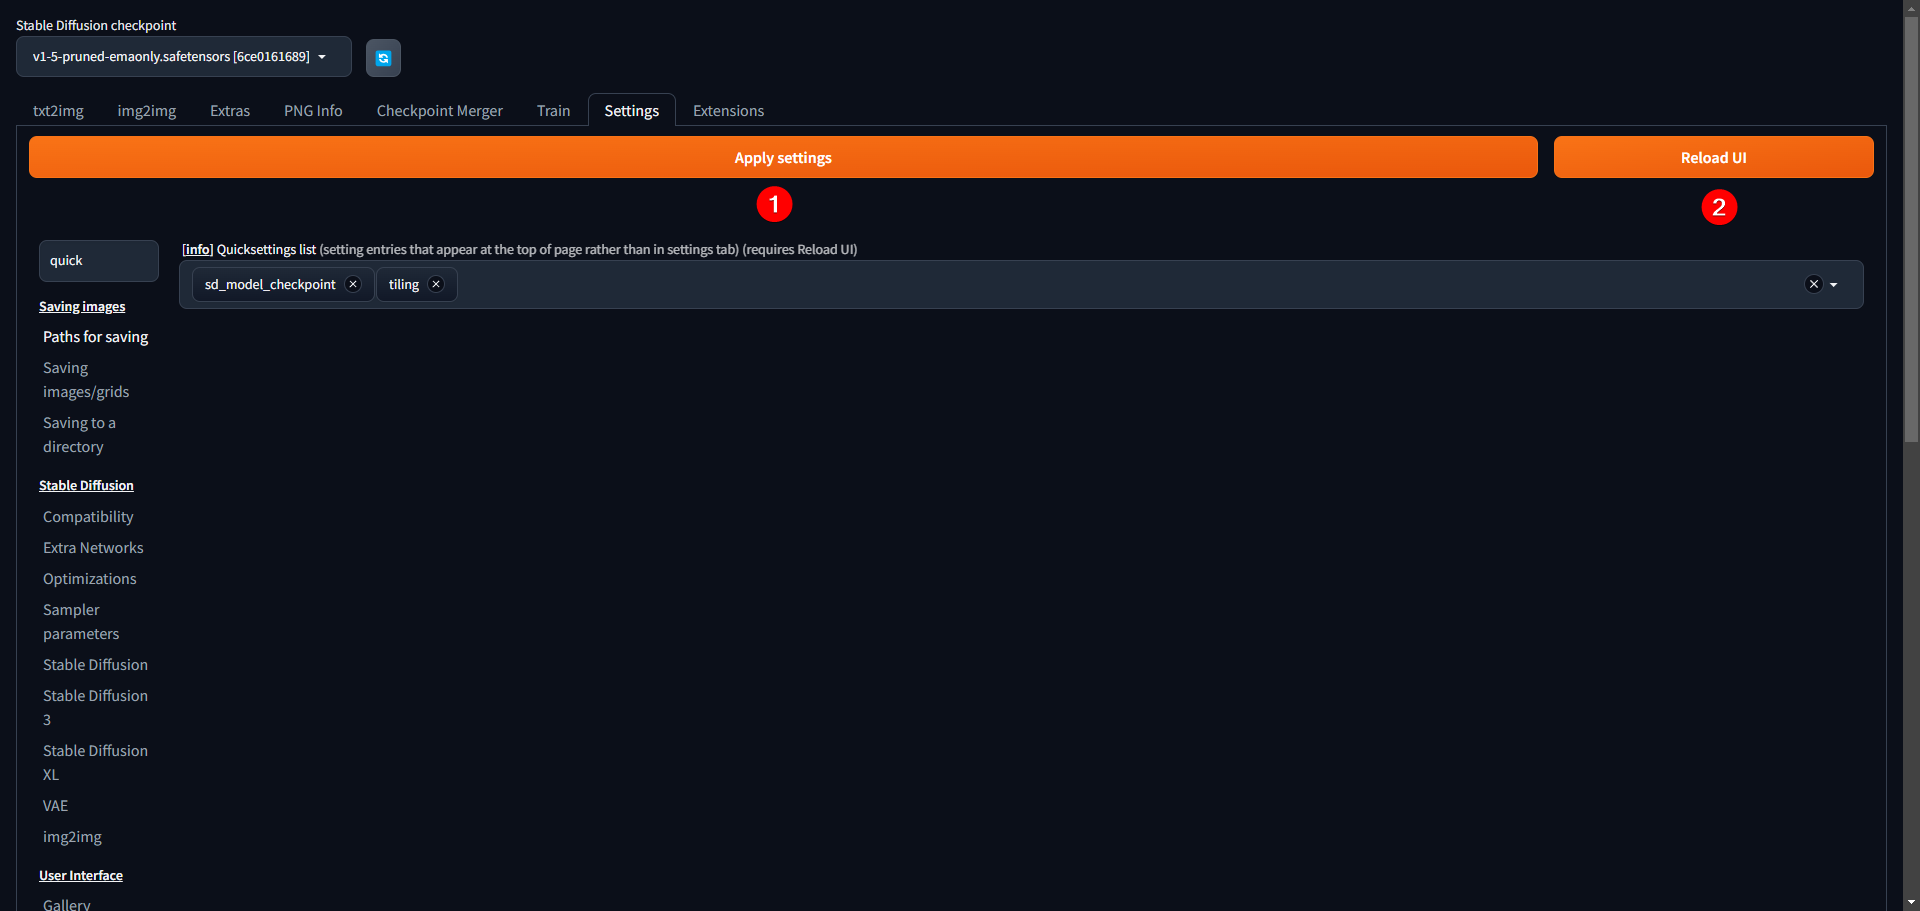Viewport: 1920px width, 911px height.
Task: Focus the settings search field
Action: click(98, 261)
